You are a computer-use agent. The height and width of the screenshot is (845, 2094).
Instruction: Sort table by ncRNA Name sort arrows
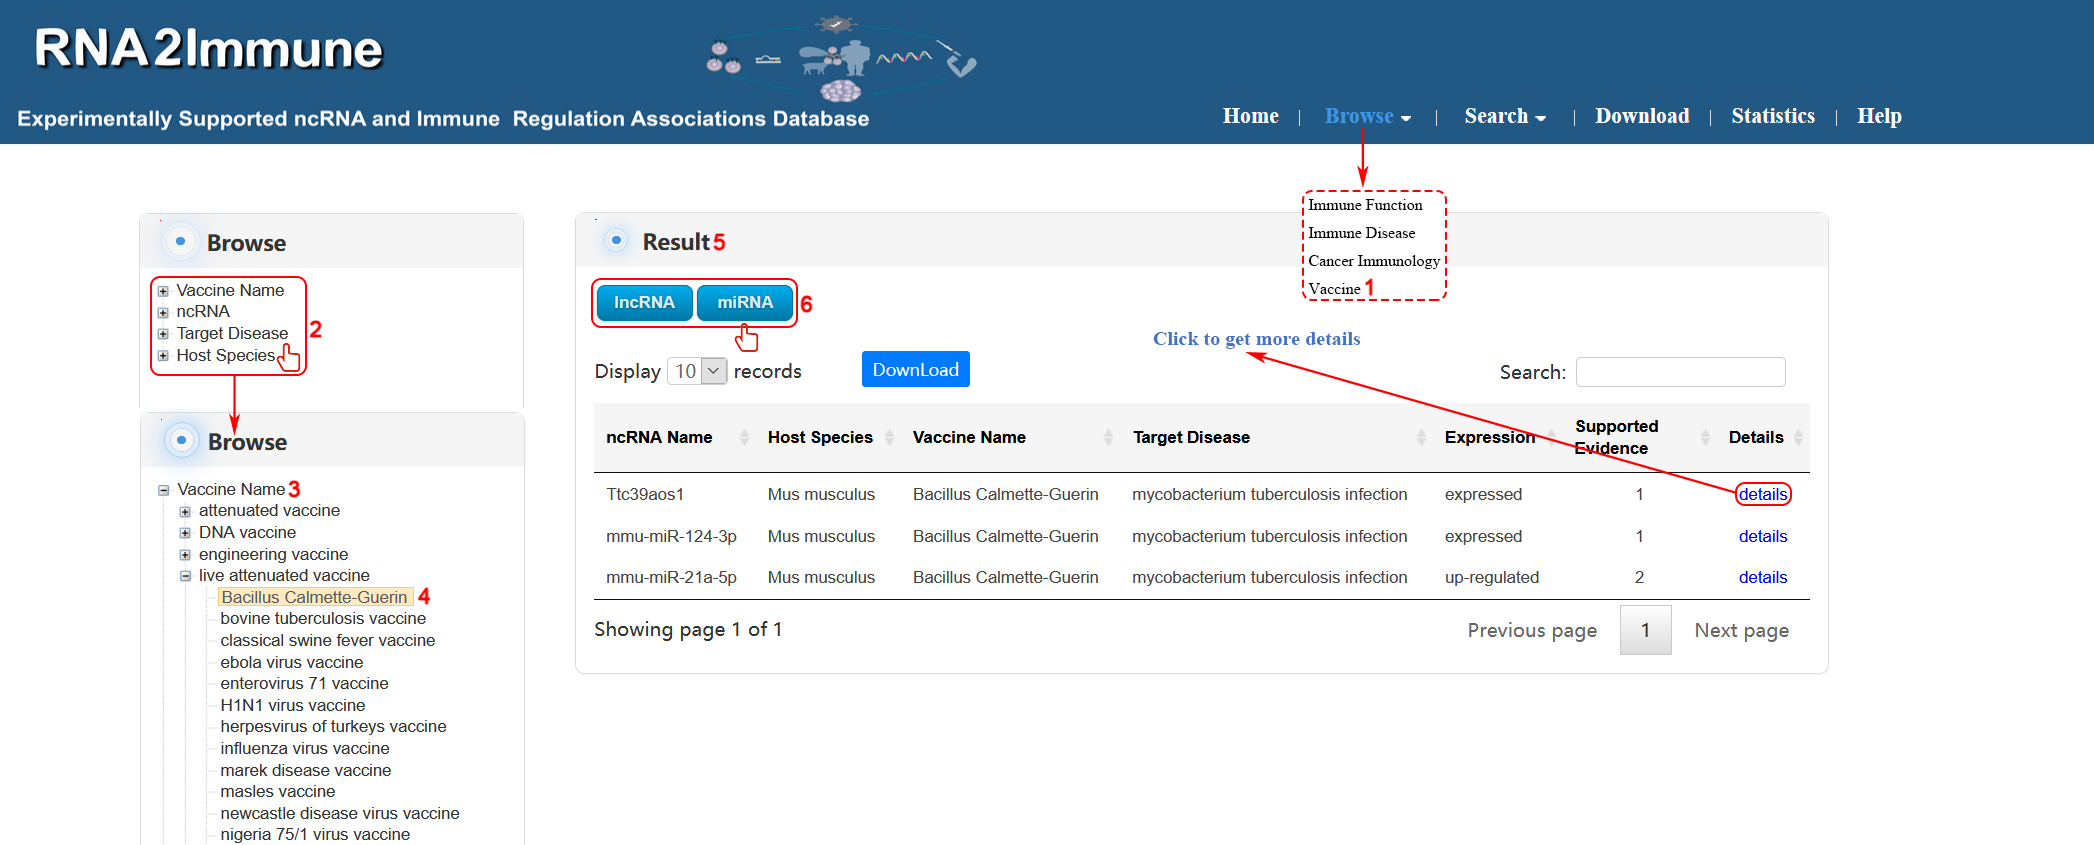[744, 437]
